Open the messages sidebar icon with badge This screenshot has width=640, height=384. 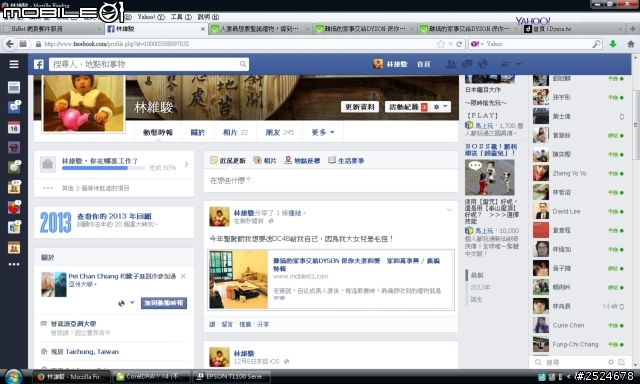click(x=14, y=107)
